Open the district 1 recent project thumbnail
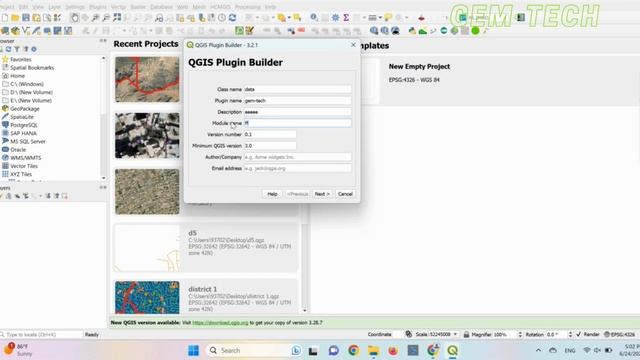Screen dimensions: 640x360 [147, 298]
